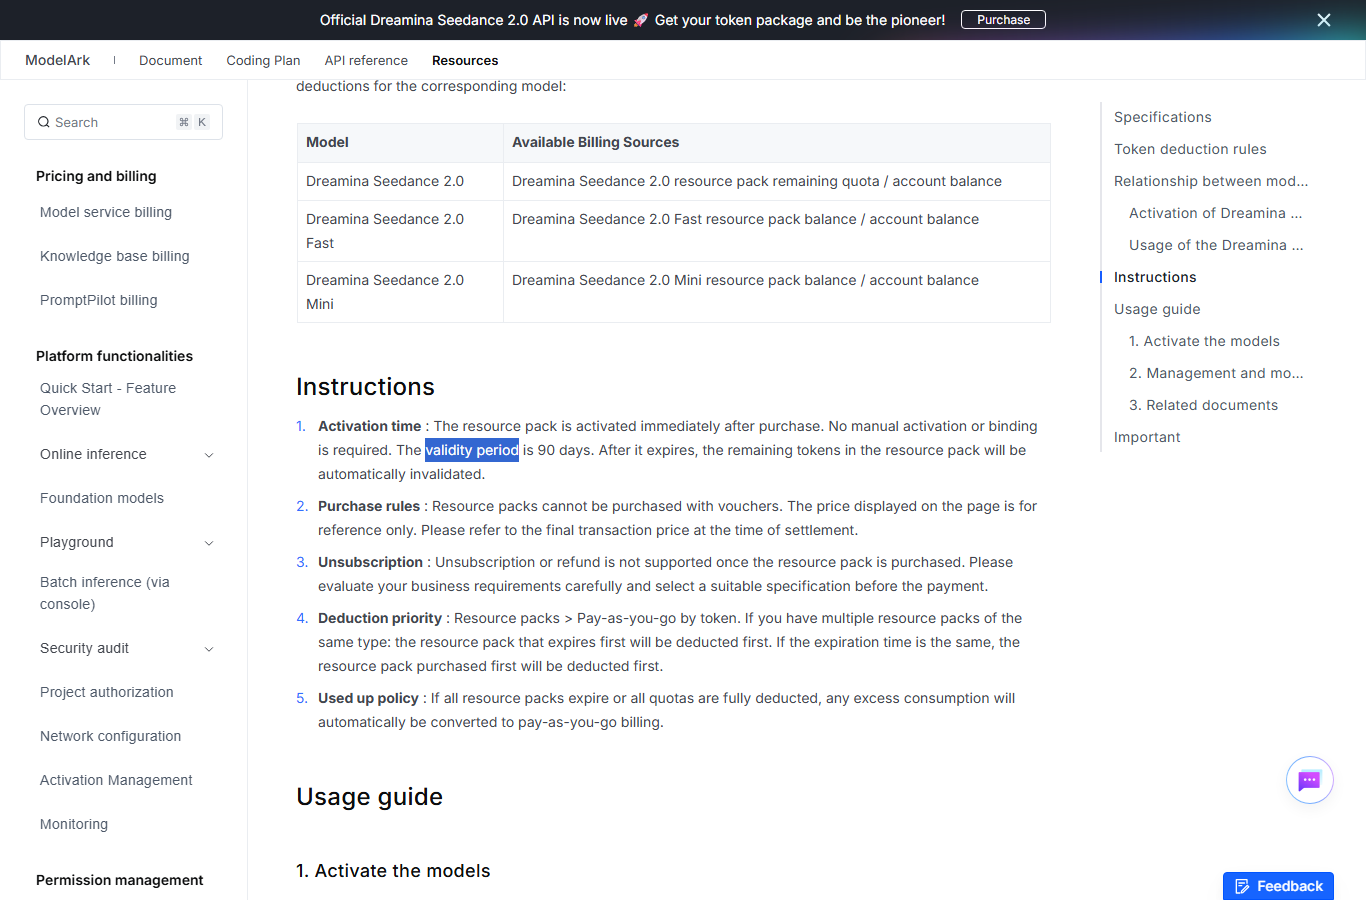Jump to Usage guide in outline
The width and height of the screenshot is (1366, 900).
1157,309
